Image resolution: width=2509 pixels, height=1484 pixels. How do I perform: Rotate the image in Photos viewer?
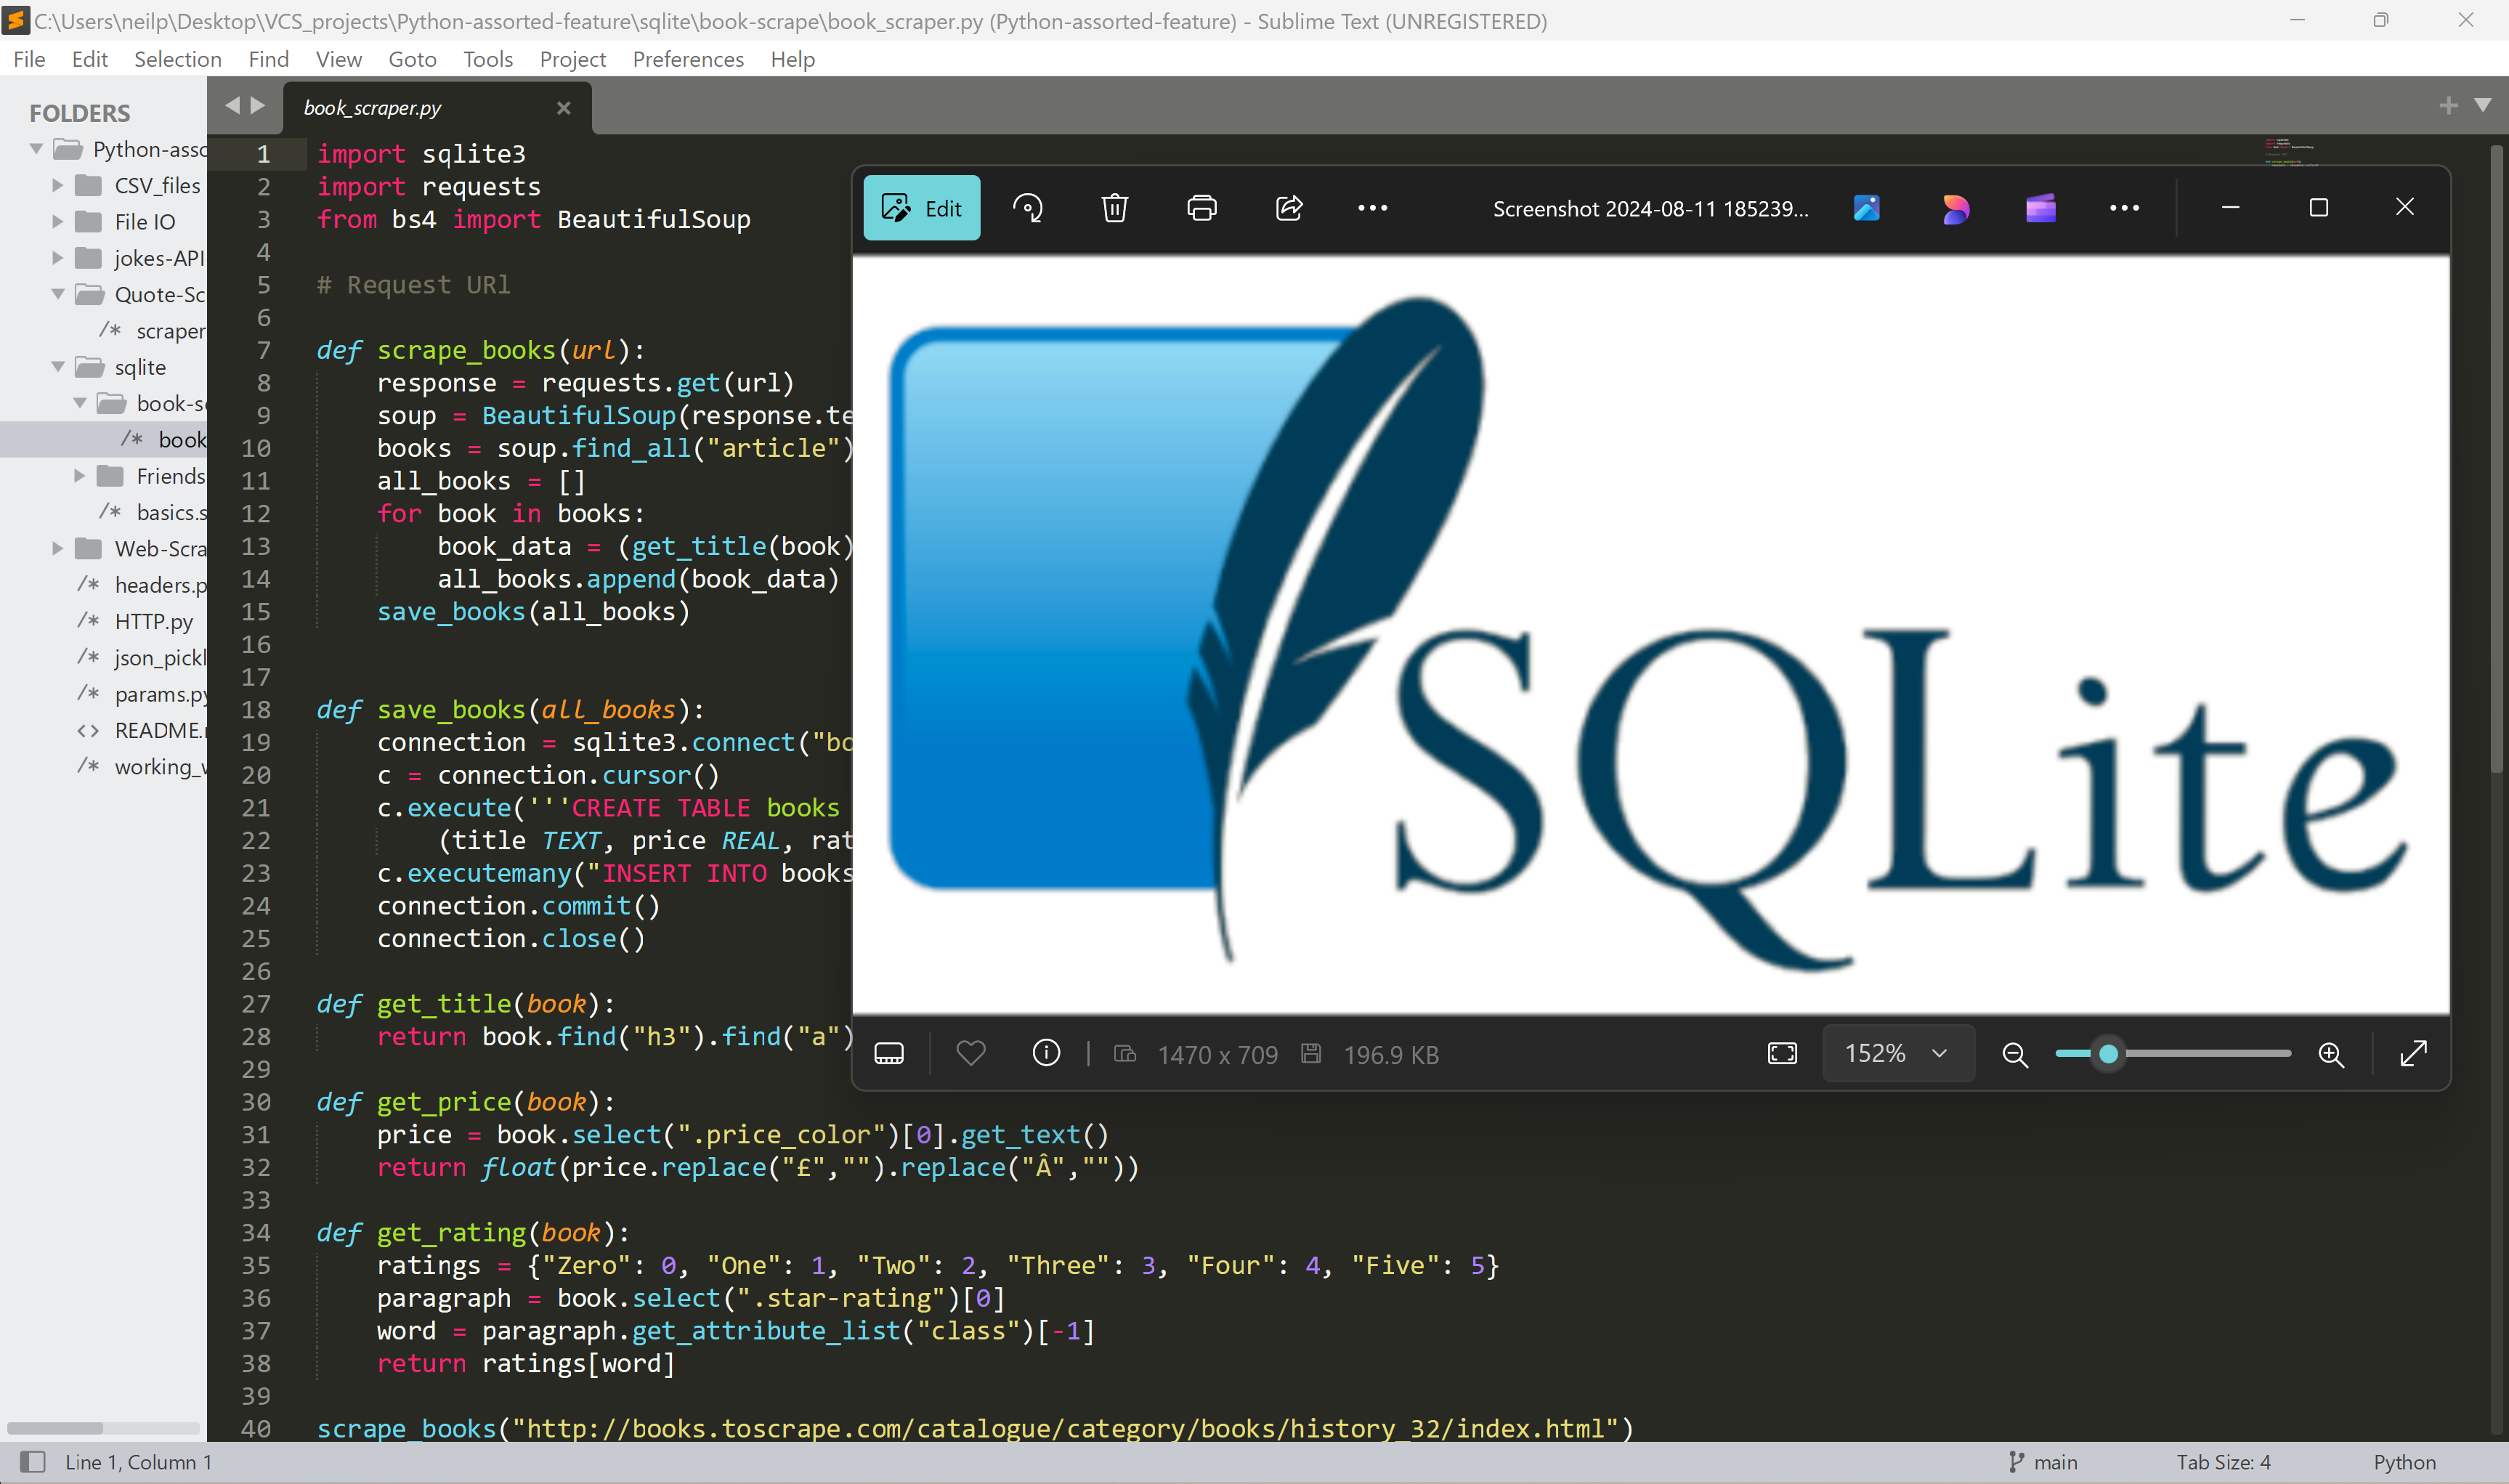click(x=1028, y=208)
